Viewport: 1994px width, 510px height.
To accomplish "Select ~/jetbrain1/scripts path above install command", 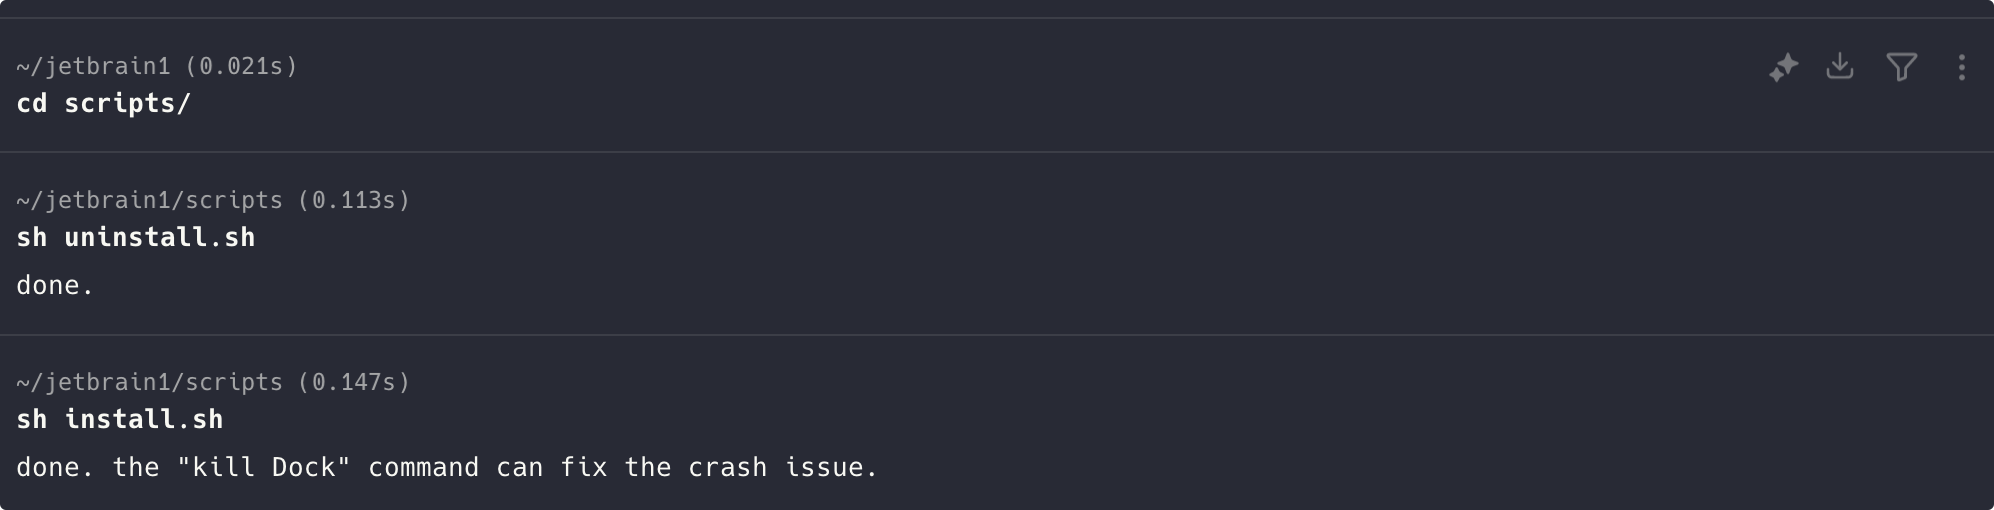I will (x=149, y=382).
